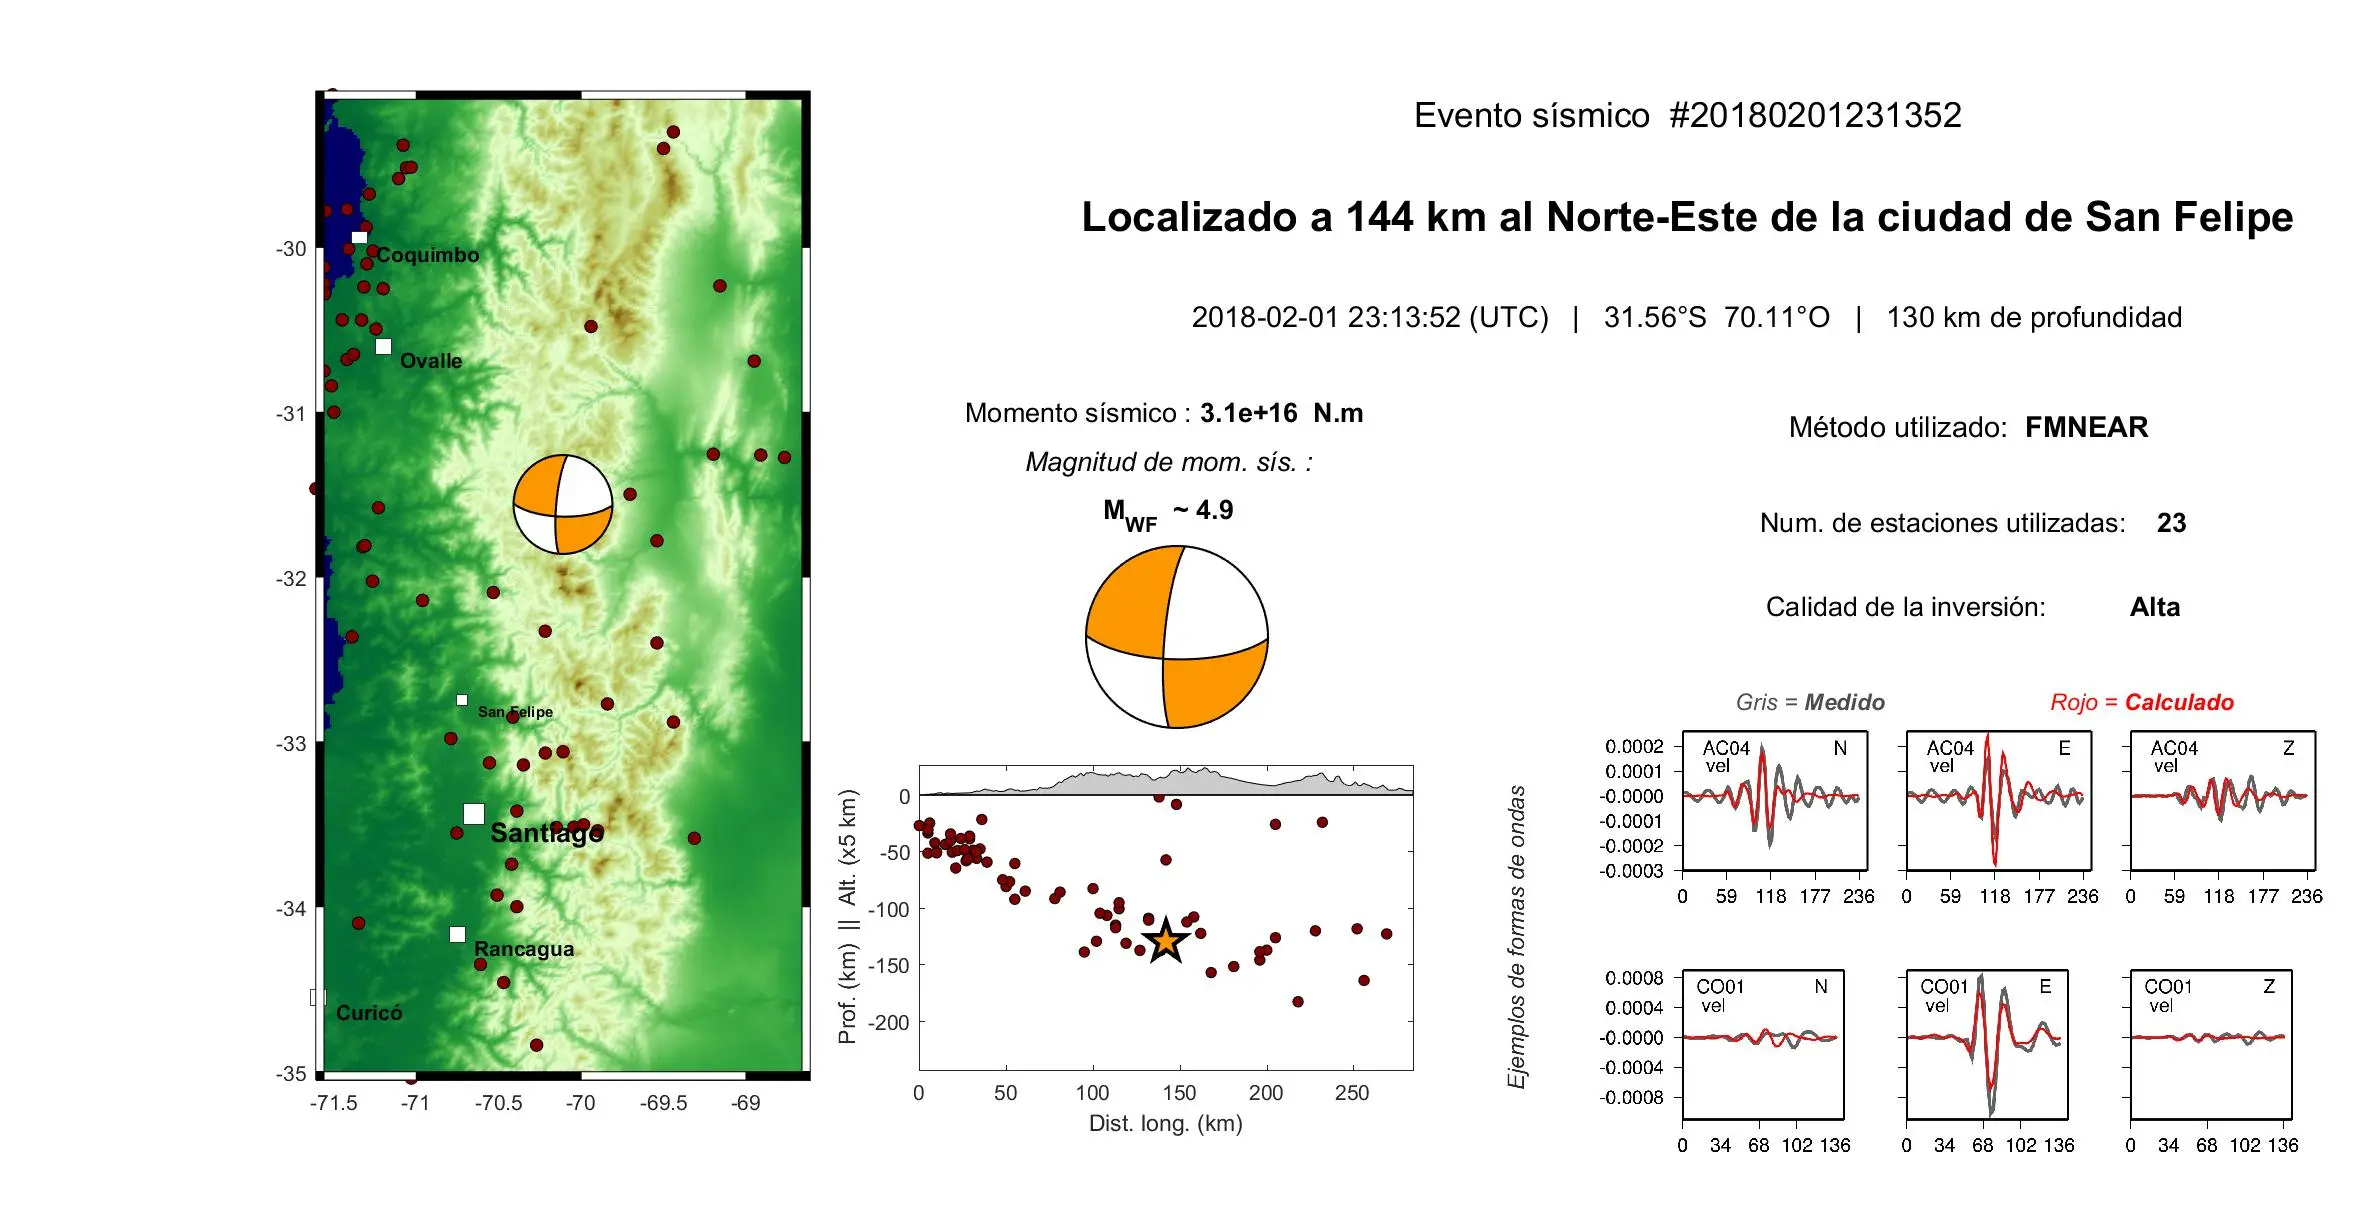Screen dimensions: 2378x1212
Task: Click 'Magnitud de mom. sís.' label
Action: pyautogui.click(x=1169, y=462)
